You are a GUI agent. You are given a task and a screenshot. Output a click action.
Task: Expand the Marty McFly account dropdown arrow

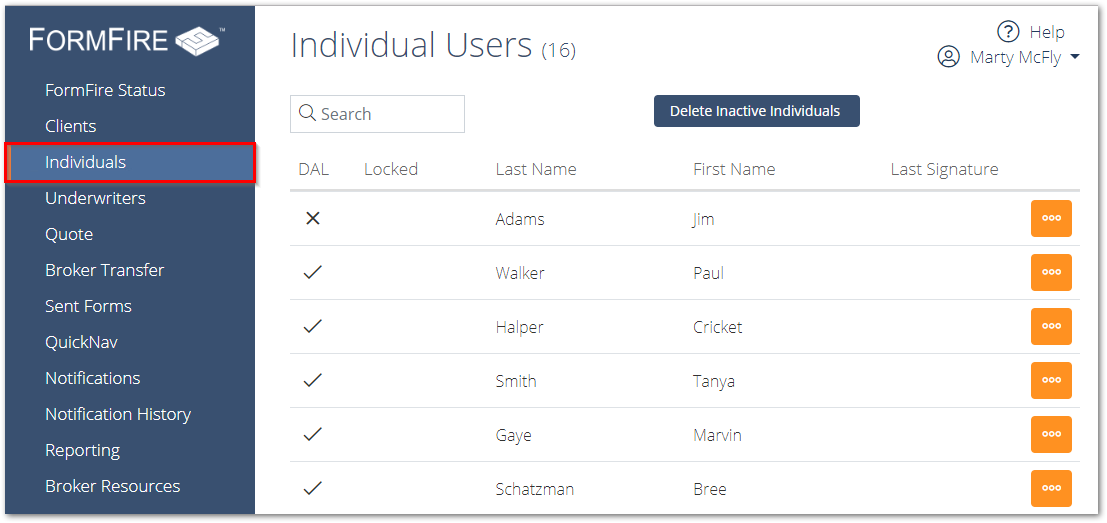click(x=1075, y=58)
